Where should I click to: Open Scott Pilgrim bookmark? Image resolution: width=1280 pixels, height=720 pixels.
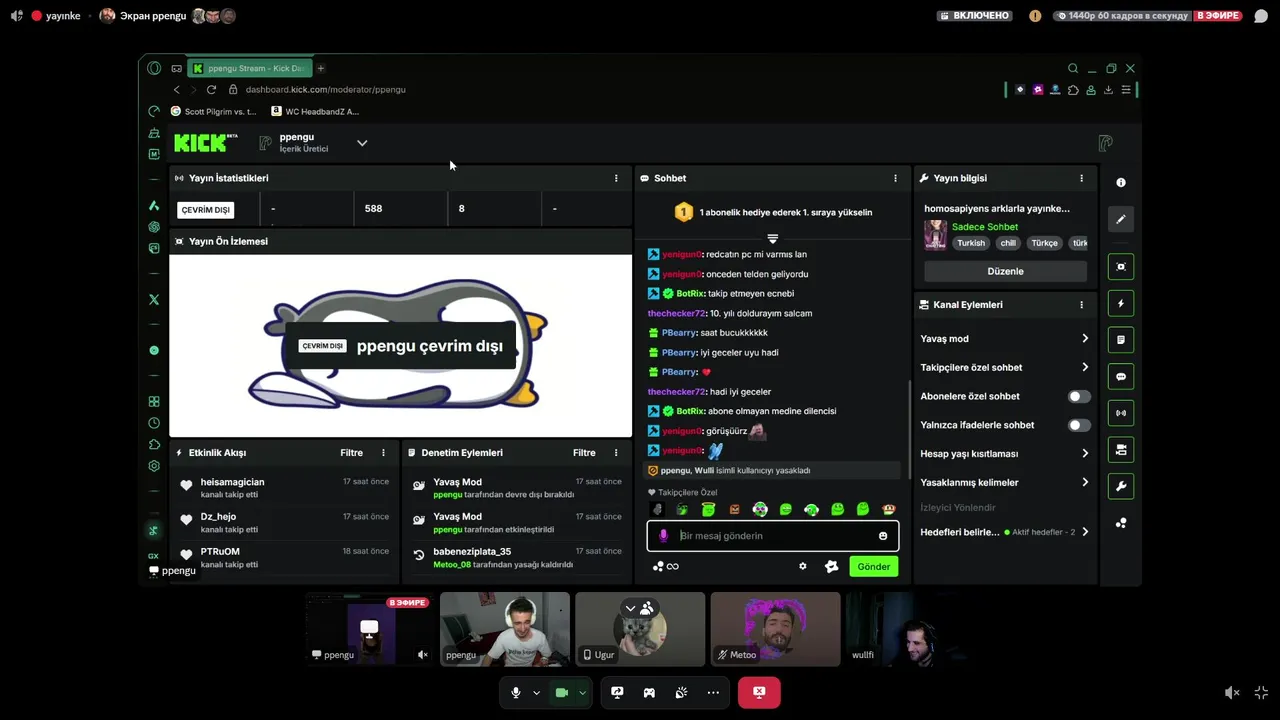(x=214, y=112)
